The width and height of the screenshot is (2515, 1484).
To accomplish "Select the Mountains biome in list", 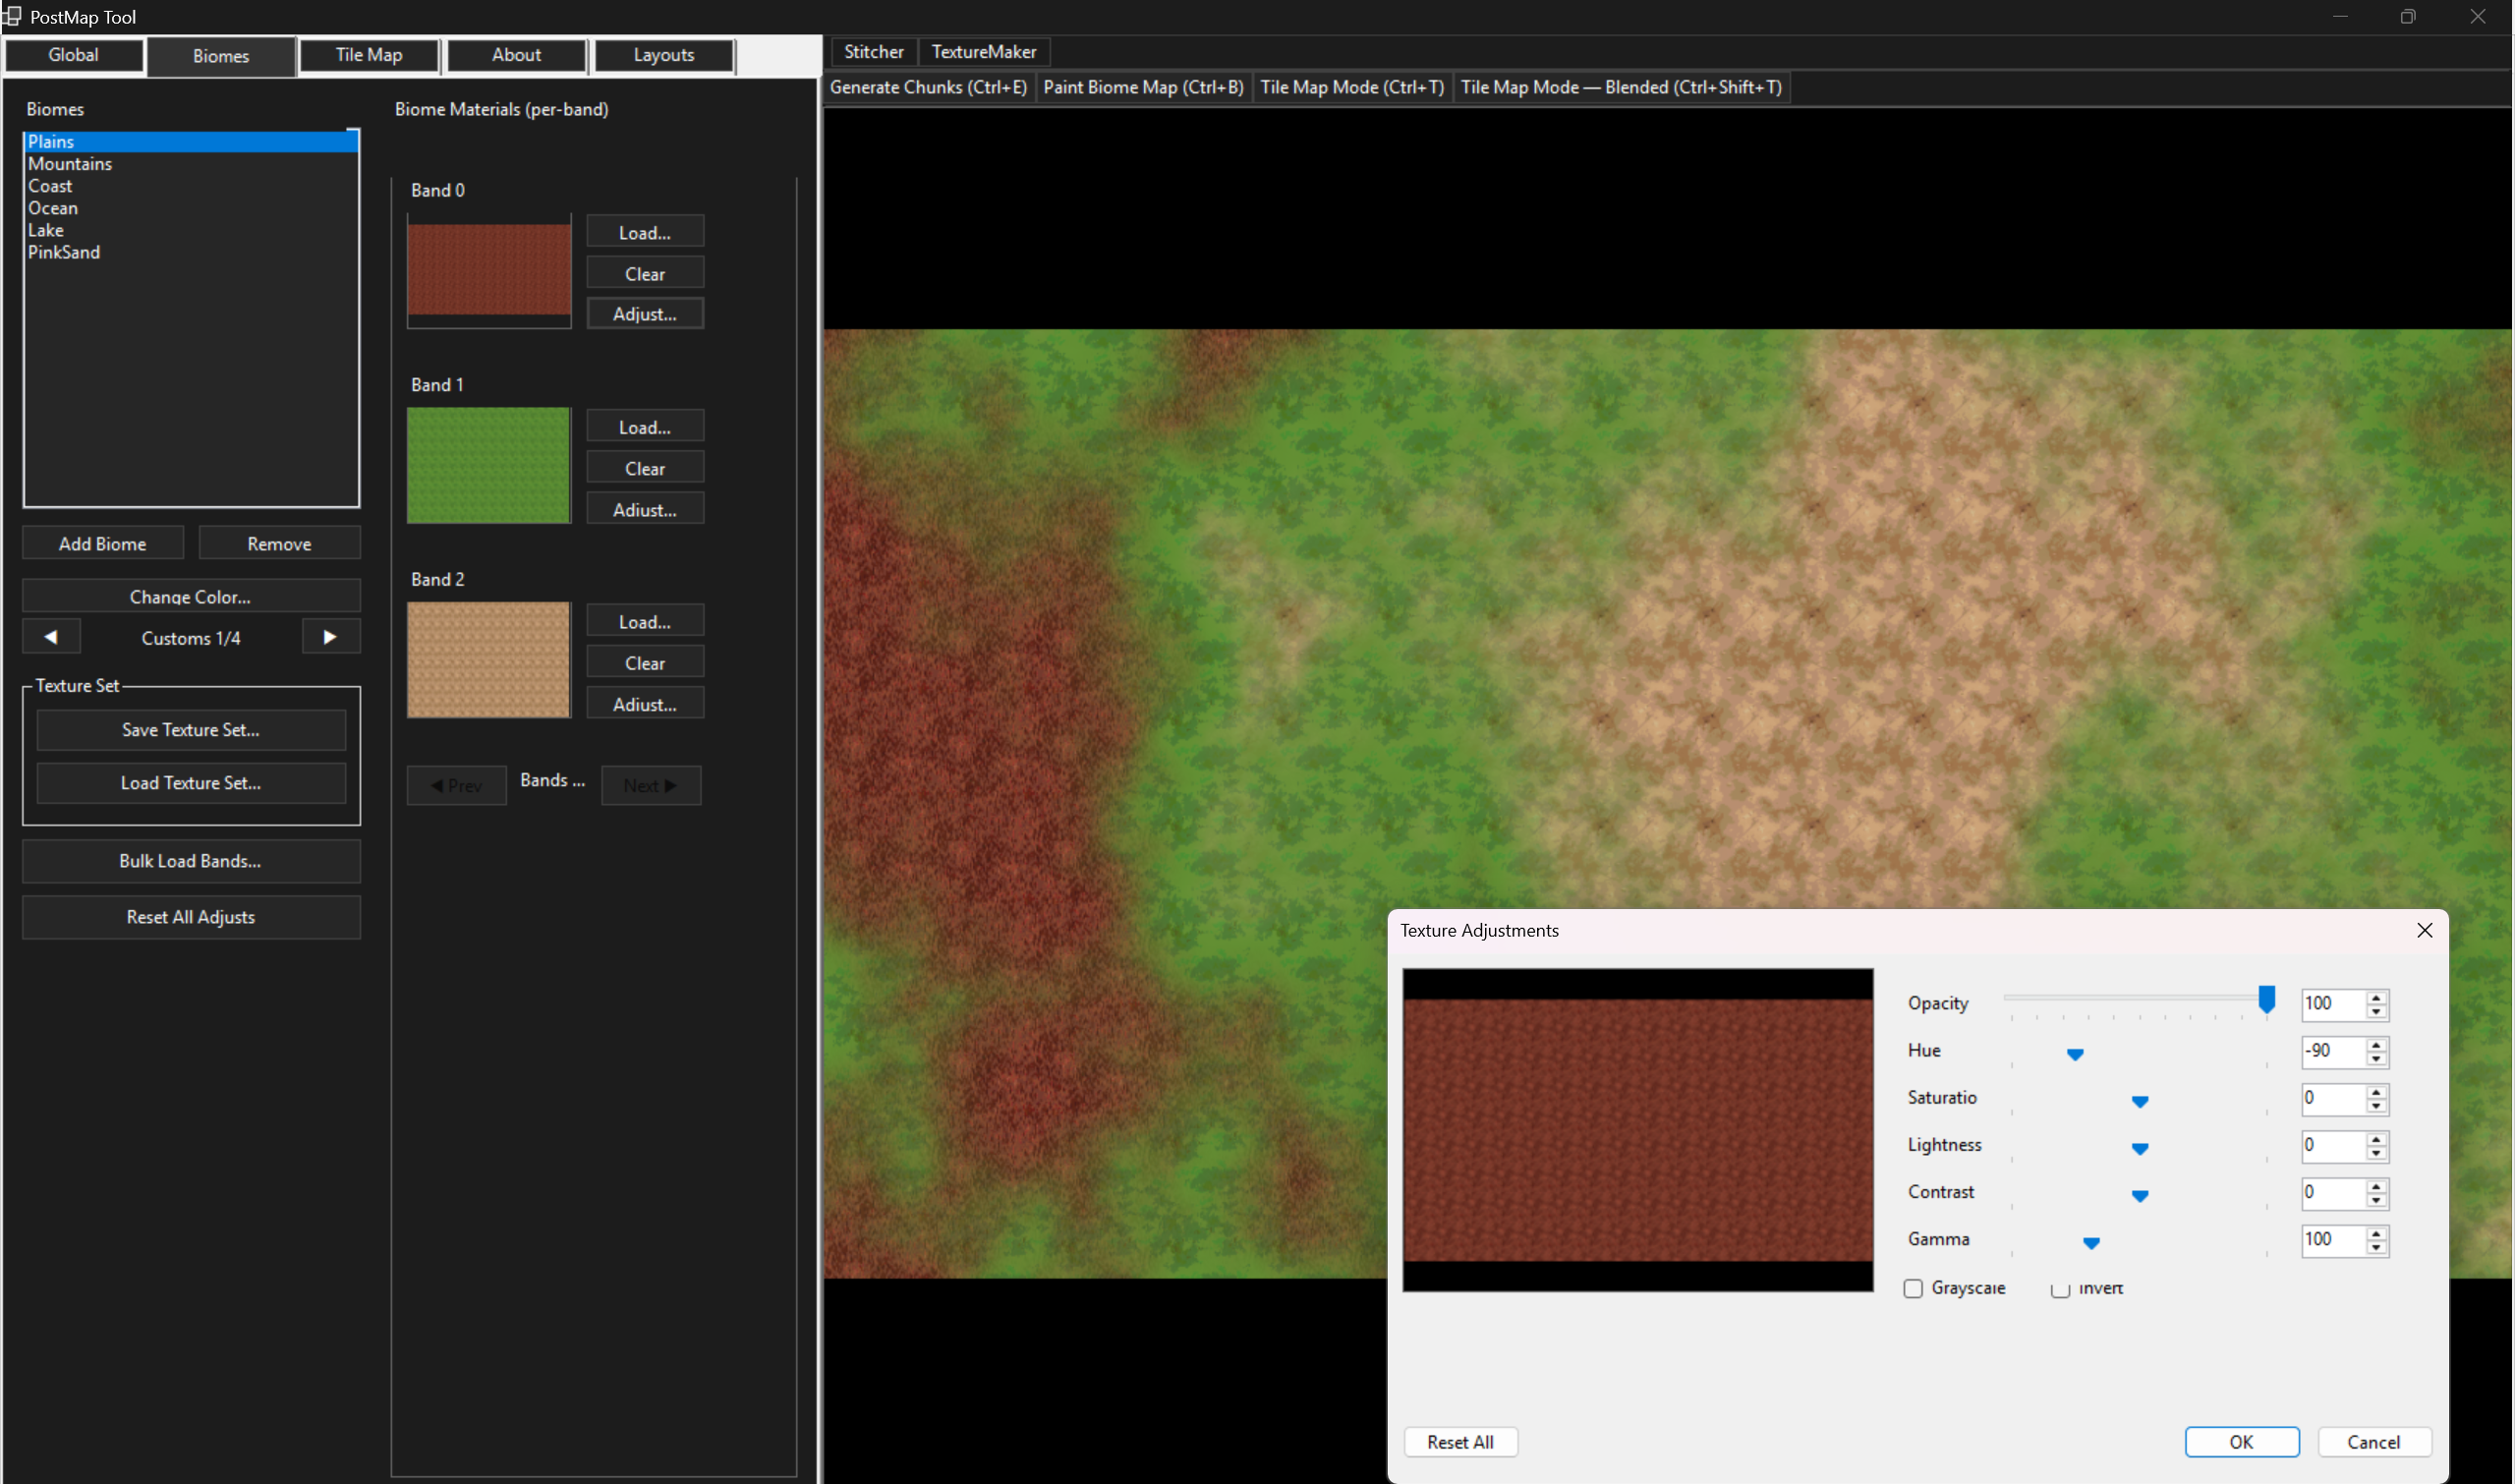I will pos(70,164).
